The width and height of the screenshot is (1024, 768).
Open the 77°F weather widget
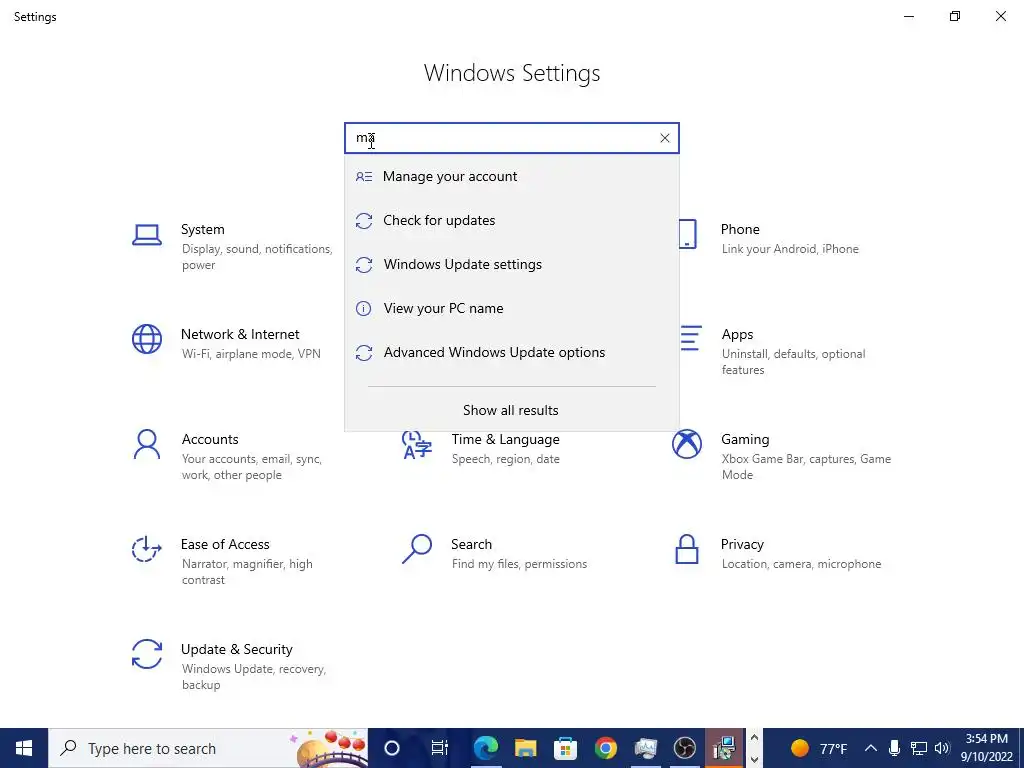coord(819,748)
